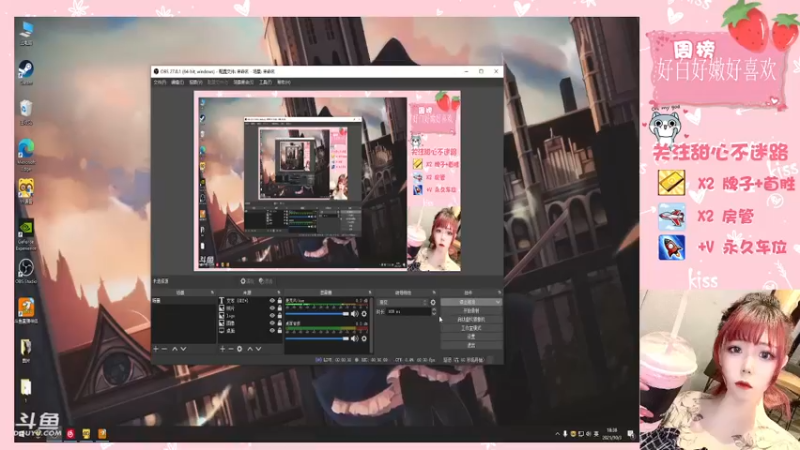
Task: Mute the Desktop Audio speaker icon
Action: tap(355, 338)
